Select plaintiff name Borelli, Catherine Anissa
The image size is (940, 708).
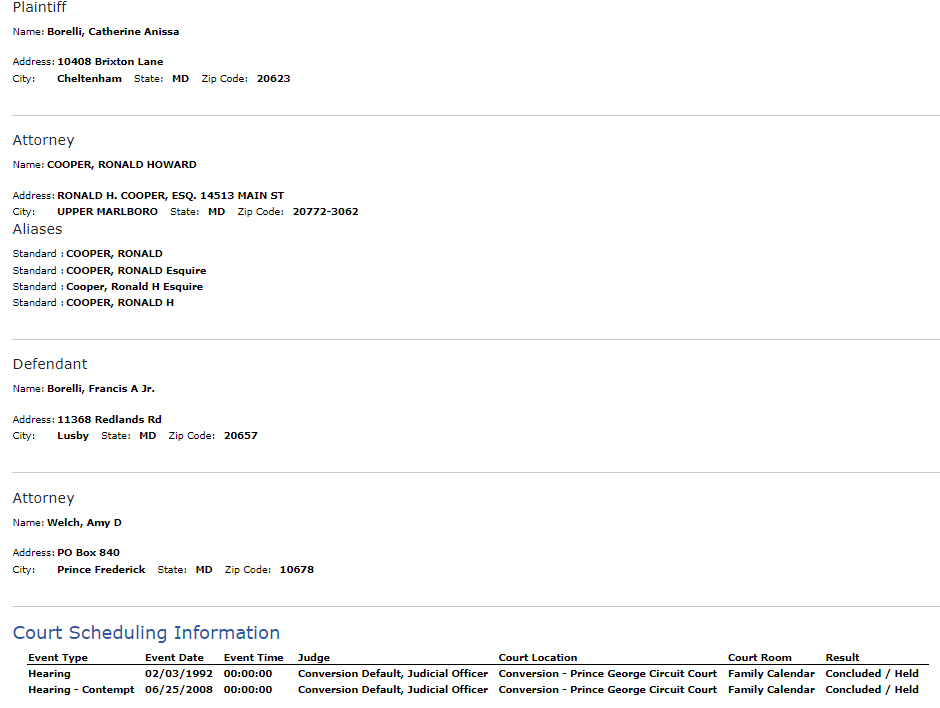(x=113, y=32)
